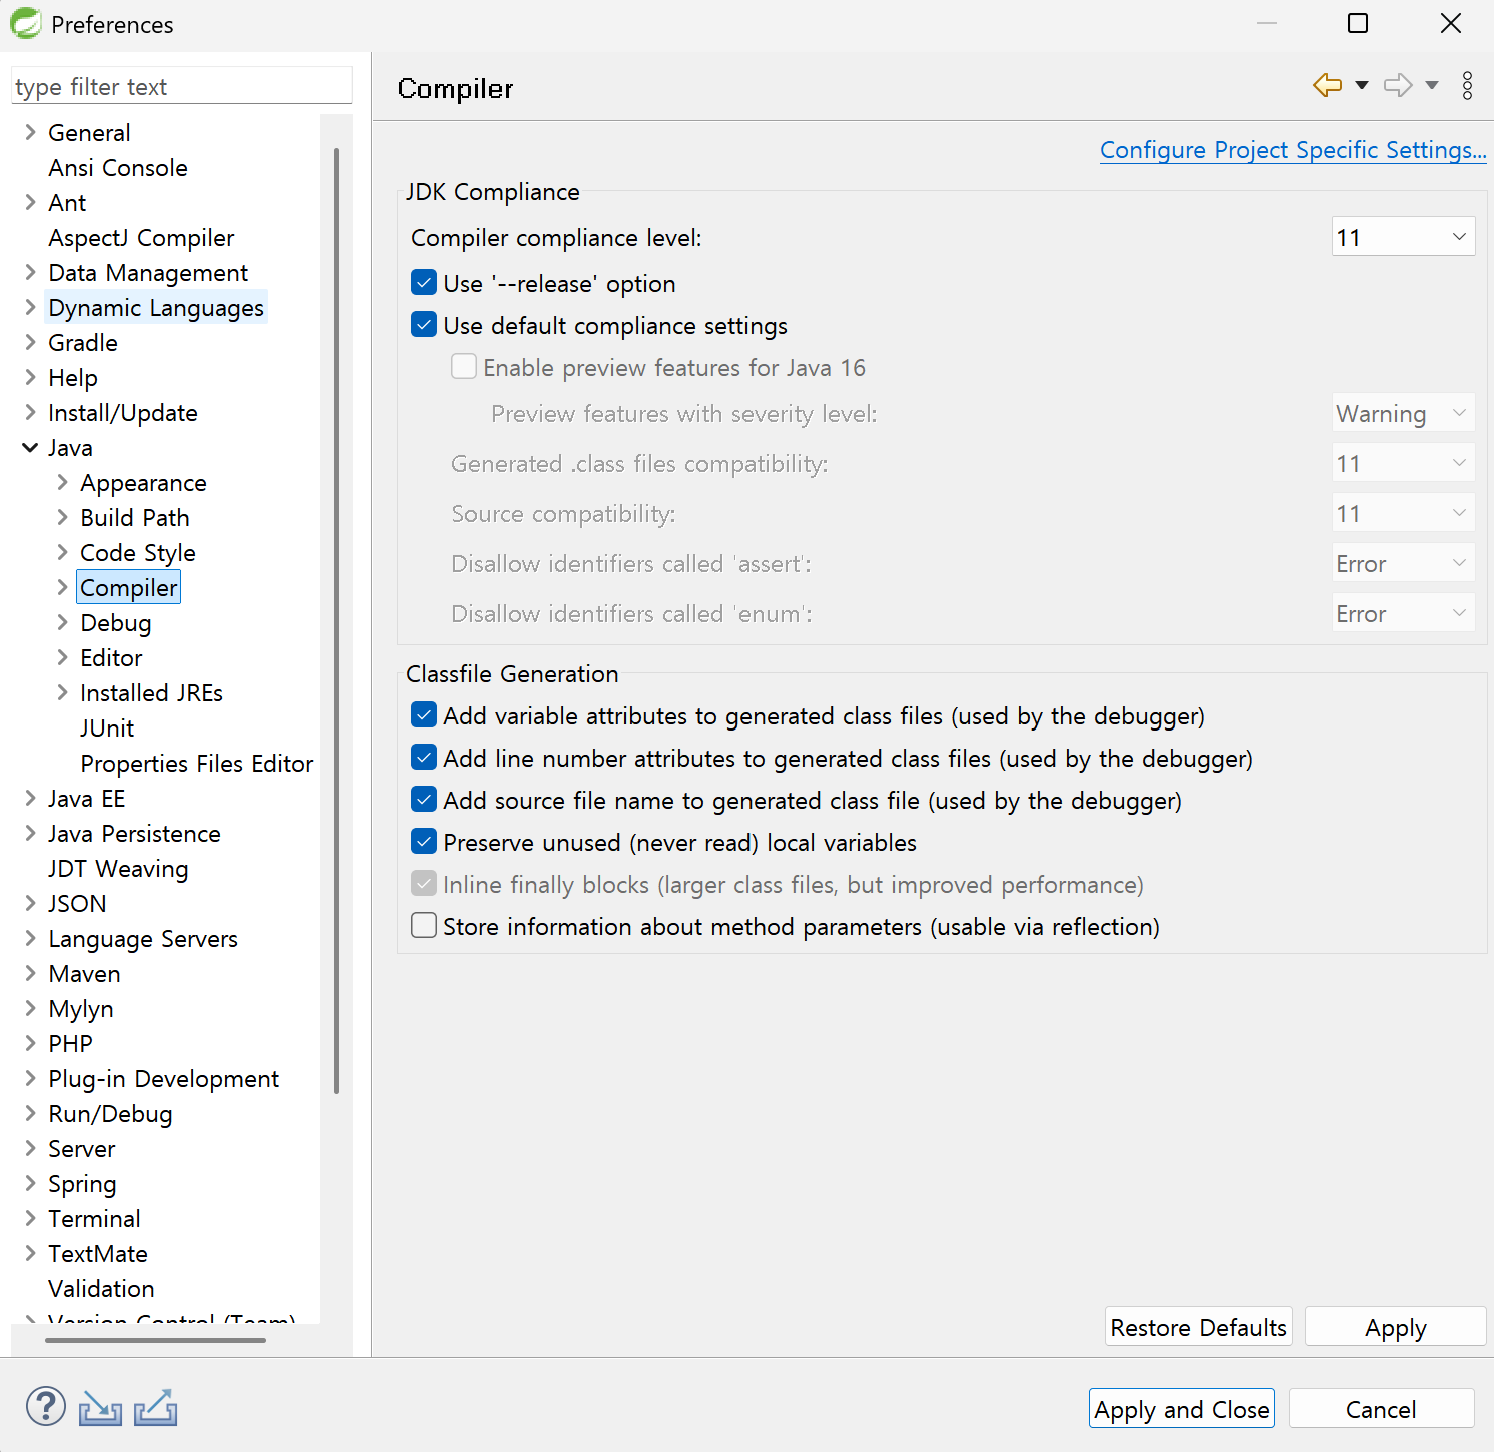This screenshot has width=1494, height=1452.
Task: Toggle Inline finally blocks checkbox
Action: pos(424,884)
